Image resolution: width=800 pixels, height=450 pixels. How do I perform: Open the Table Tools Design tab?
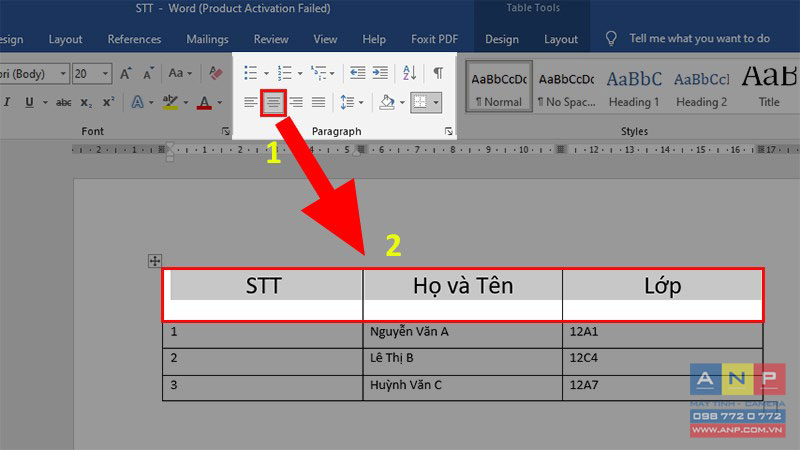[502, 39]
